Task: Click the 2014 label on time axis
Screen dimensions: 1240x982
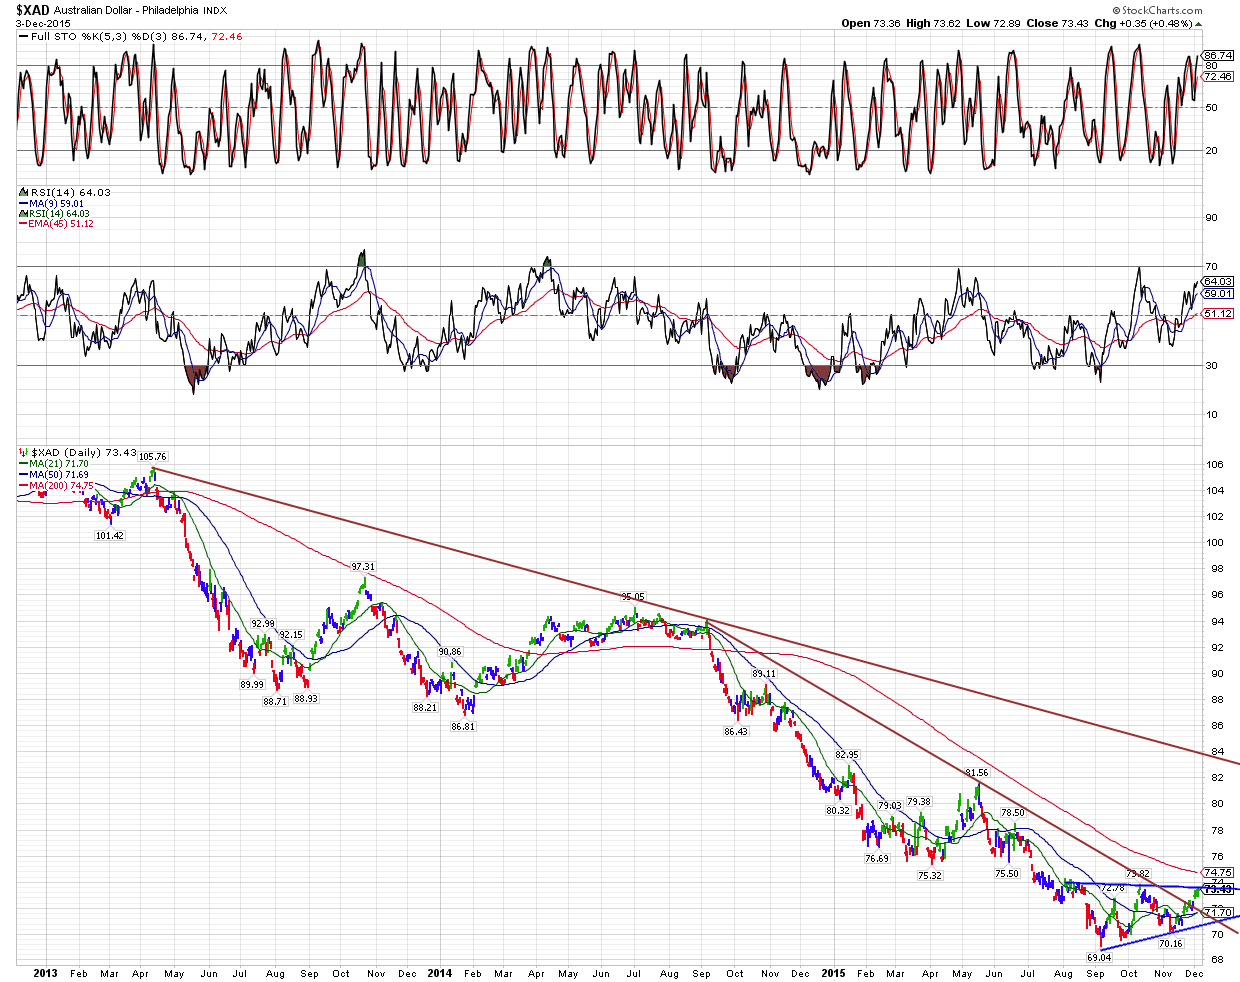Action: pos(438,973)
